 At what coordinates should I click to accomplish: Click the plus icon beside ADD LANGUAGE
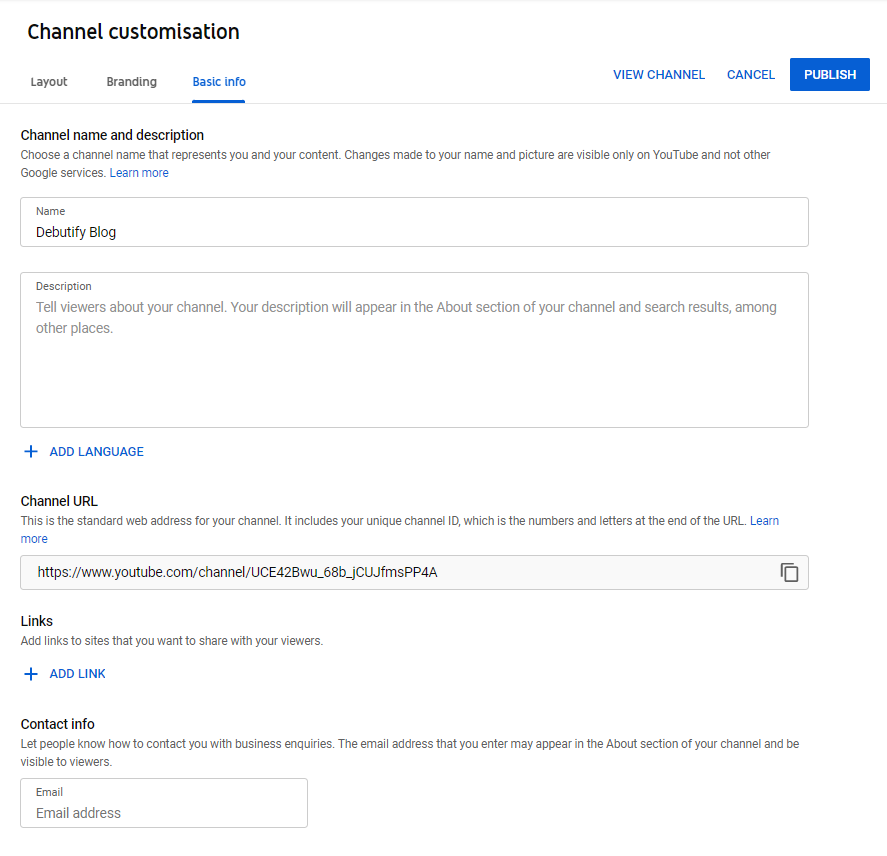pos(31,451)
